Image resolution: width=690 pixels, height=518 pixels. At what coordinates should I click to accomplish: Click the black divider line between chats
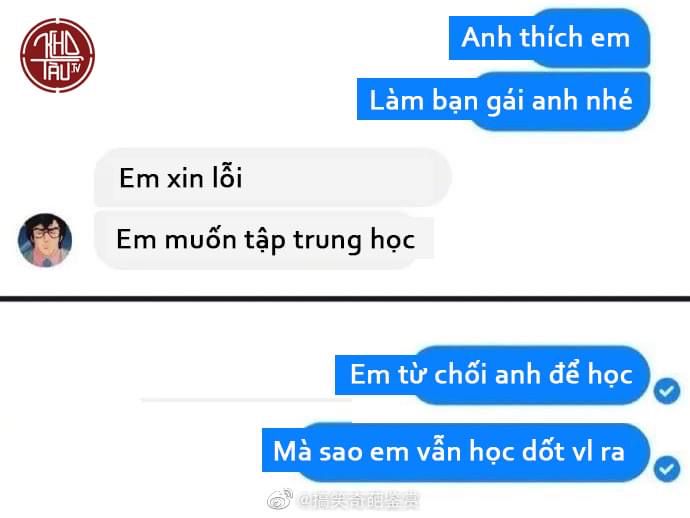point(345,299)
